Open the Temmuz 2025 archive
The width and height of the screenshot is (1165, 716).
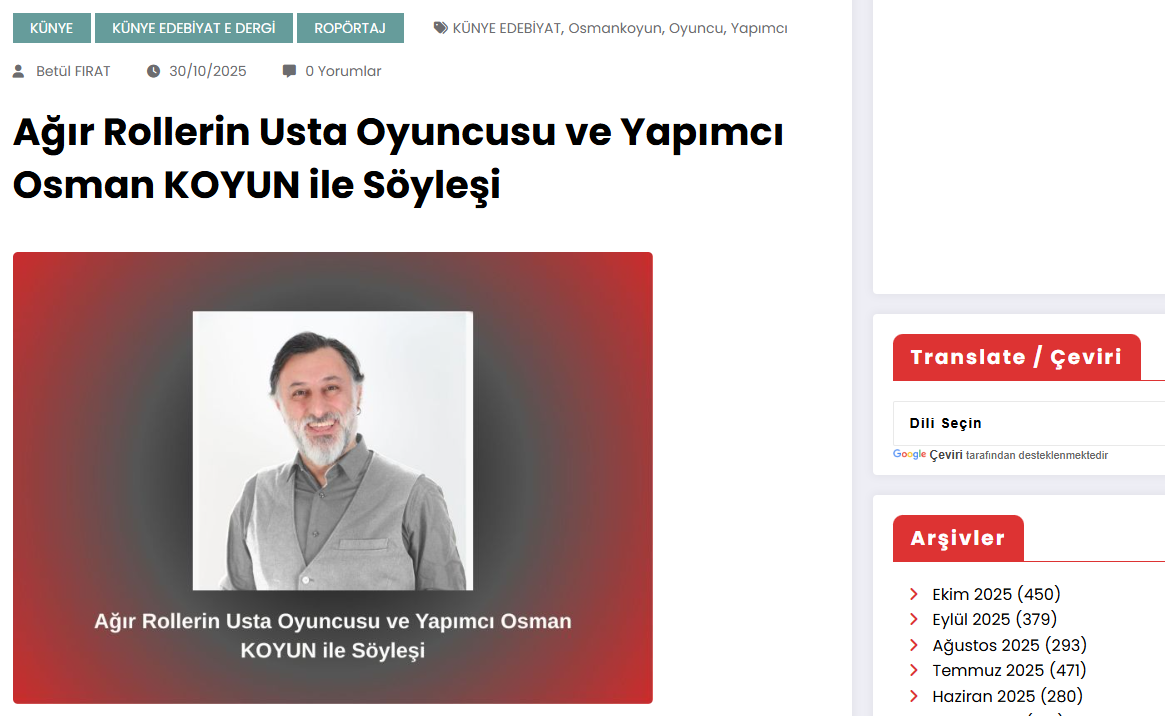[x=1009, y=671]
